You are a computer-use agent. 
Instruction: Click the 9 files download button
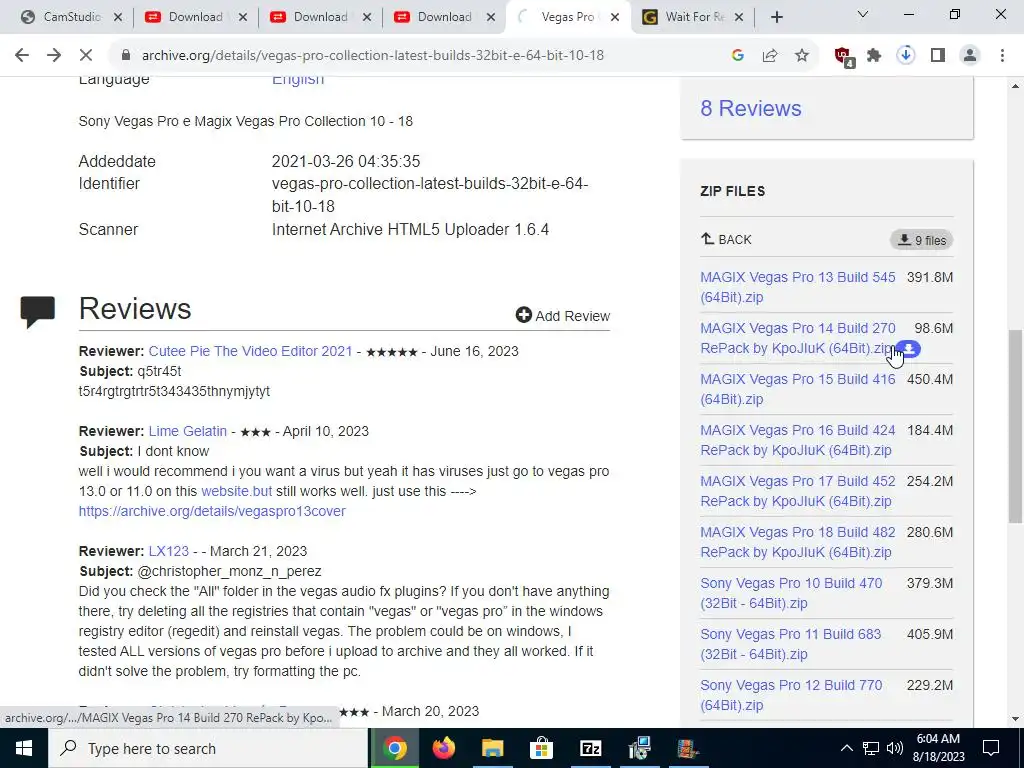pos(921,240)
